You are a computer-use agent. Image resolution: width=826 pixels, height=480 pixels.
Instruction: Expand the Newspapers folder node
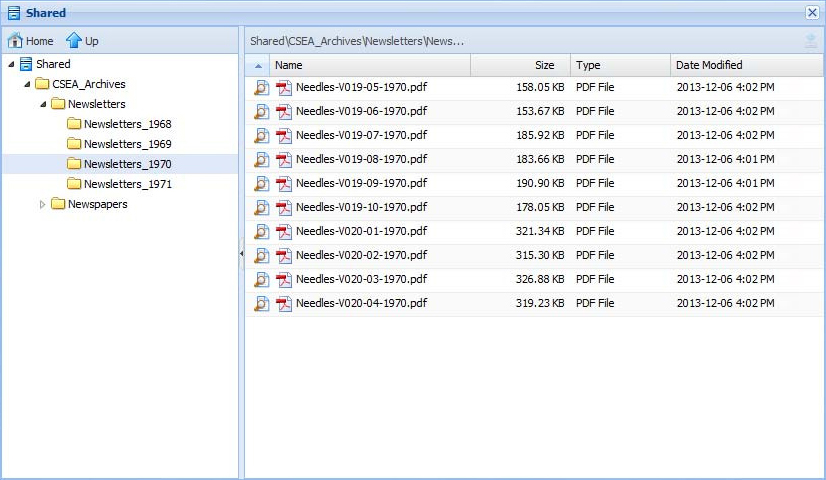(43, 204)
